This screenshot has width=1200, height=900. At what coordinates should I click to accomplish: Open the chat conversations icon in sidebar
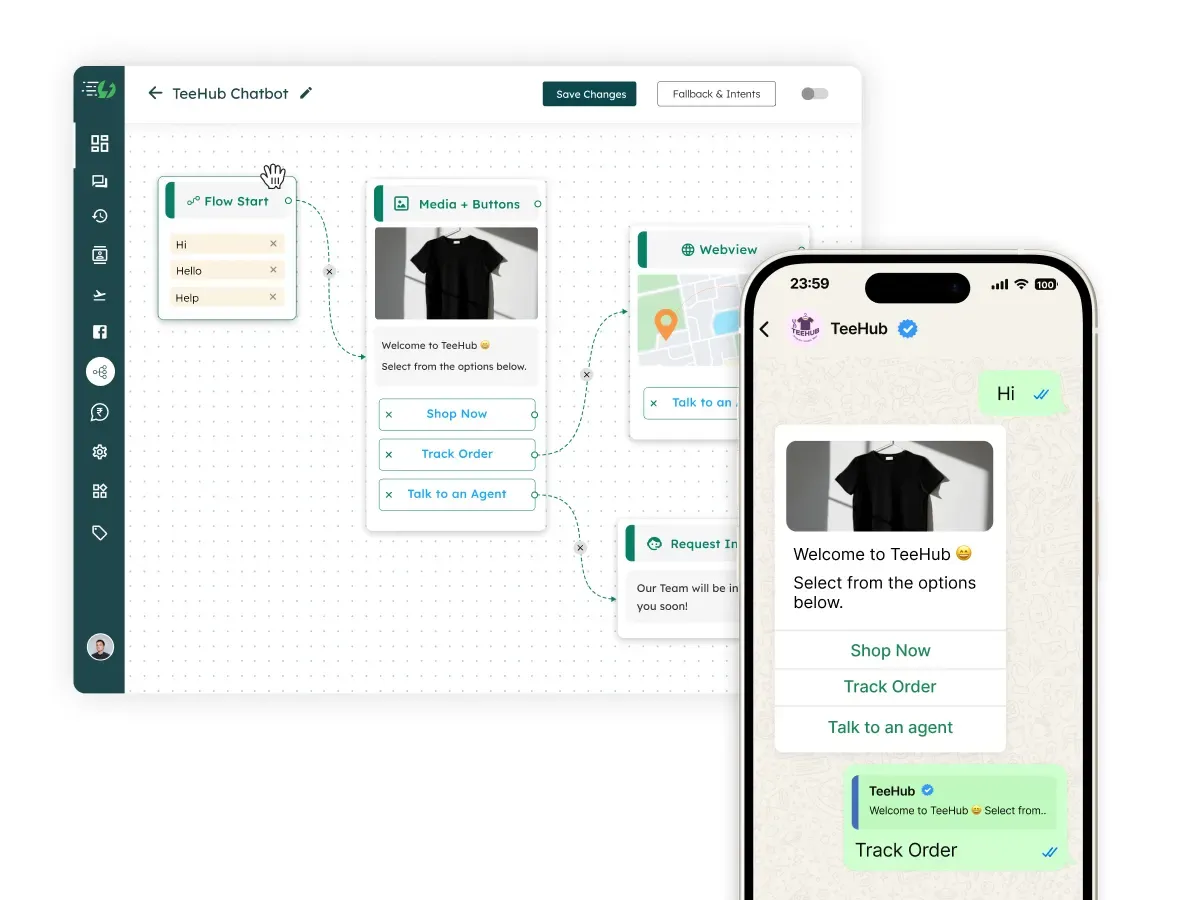coord(99,180)
